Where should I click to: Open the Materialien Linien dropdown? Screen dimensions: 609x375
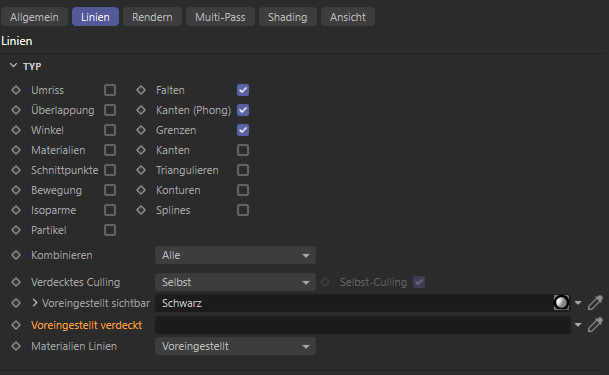click(x=235, y=346)
